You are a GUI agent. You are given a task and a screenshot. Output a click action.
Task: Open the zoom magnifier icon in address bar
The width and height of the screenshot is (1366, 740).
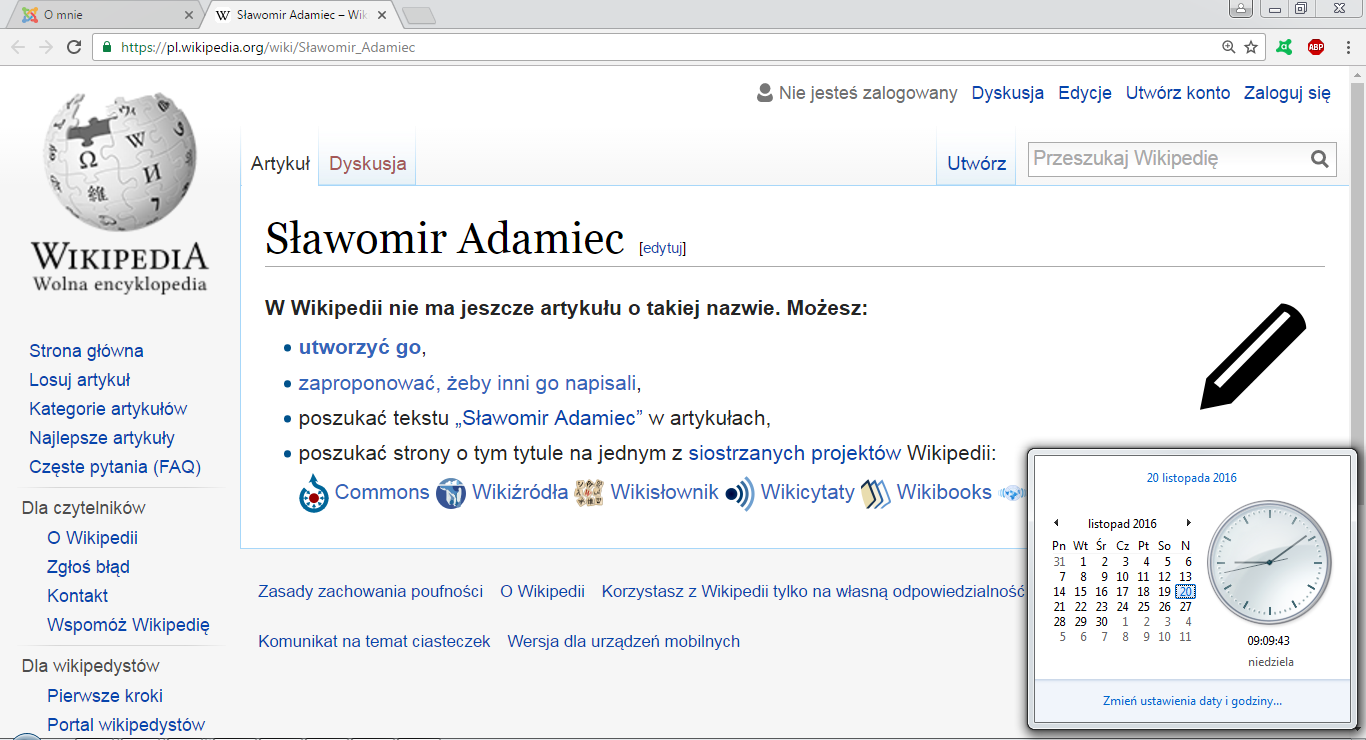click(x=1229, y=47)
